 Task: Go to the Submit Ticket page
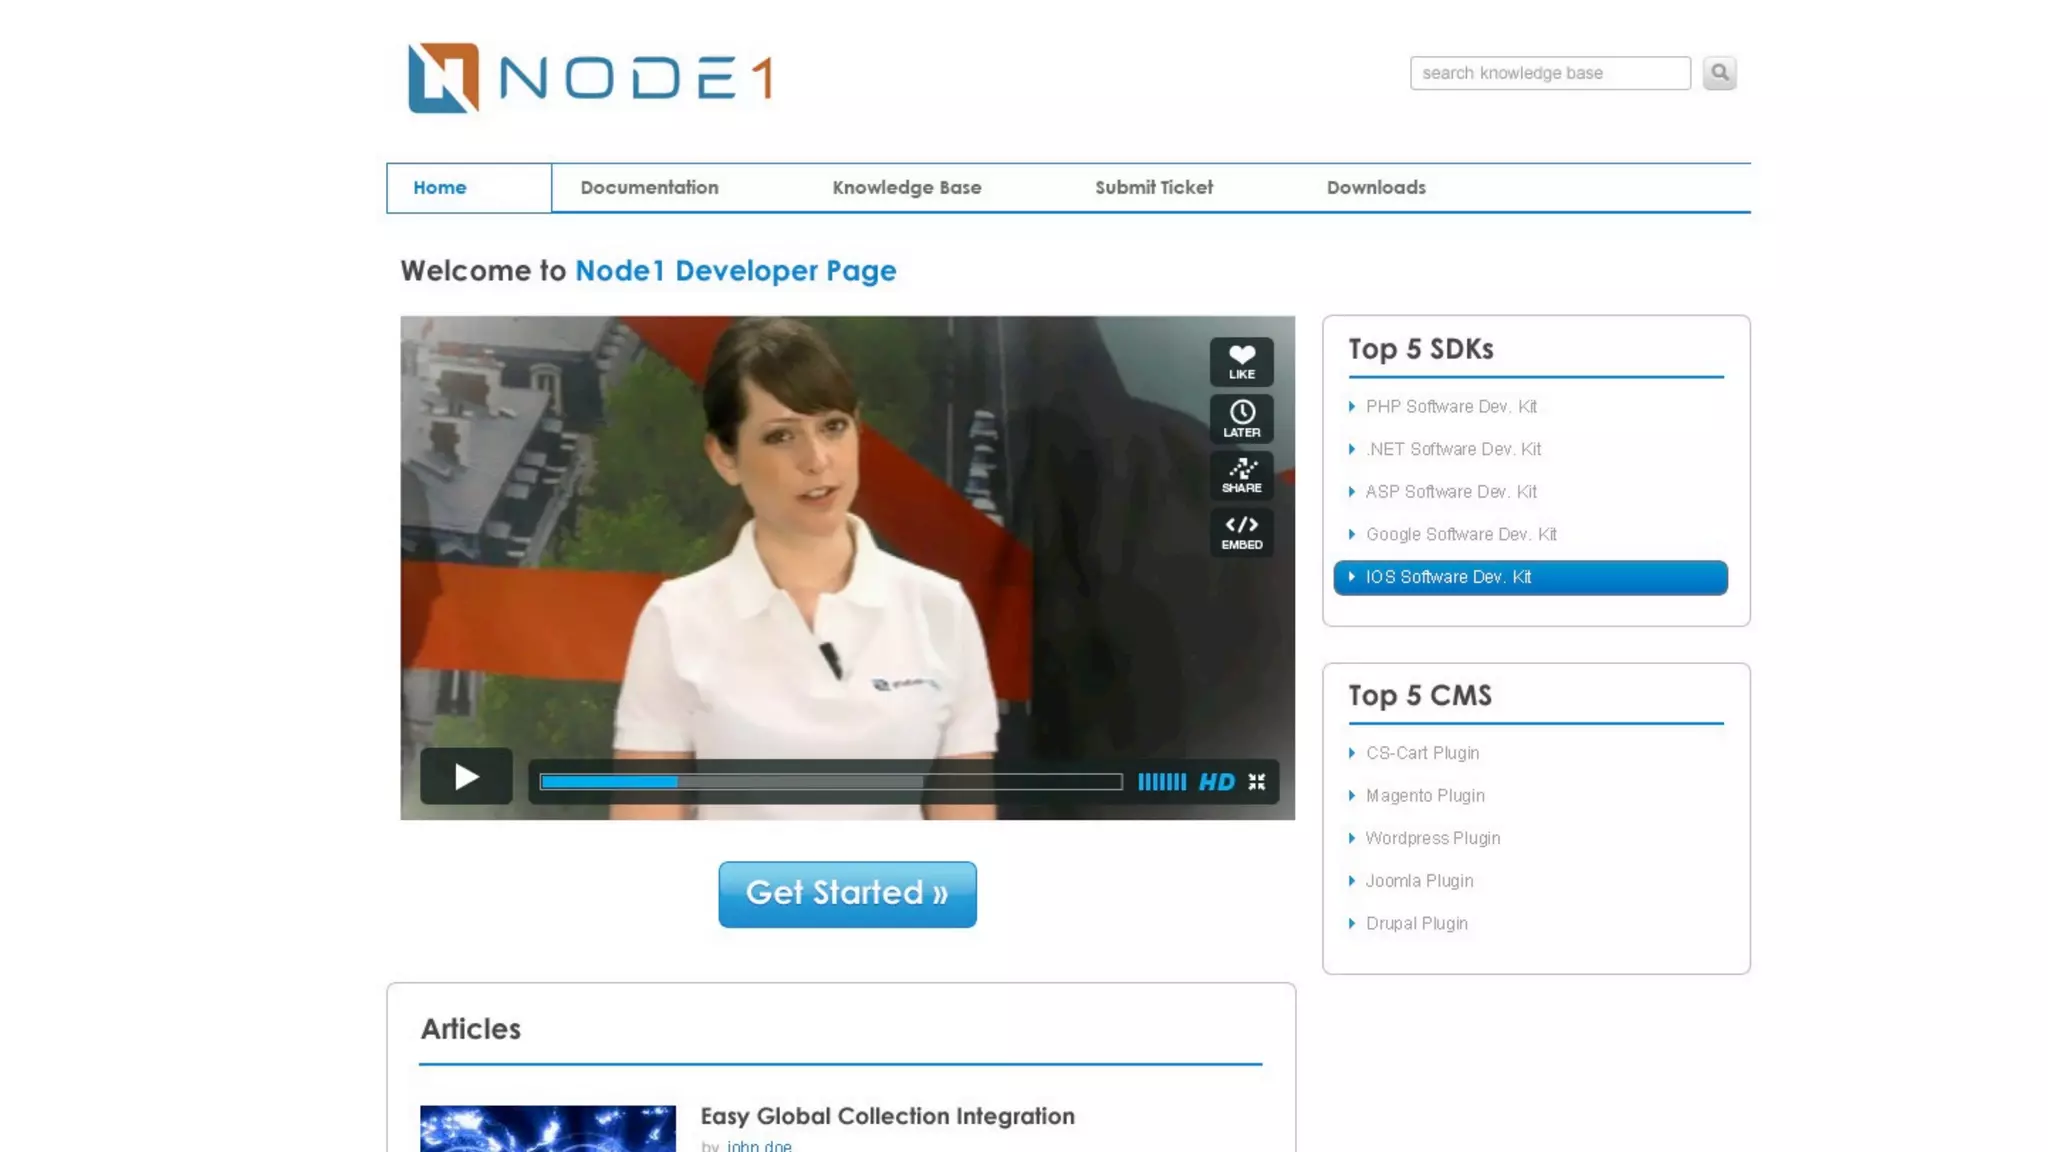pyautogui.click(x=1153, y=188)
